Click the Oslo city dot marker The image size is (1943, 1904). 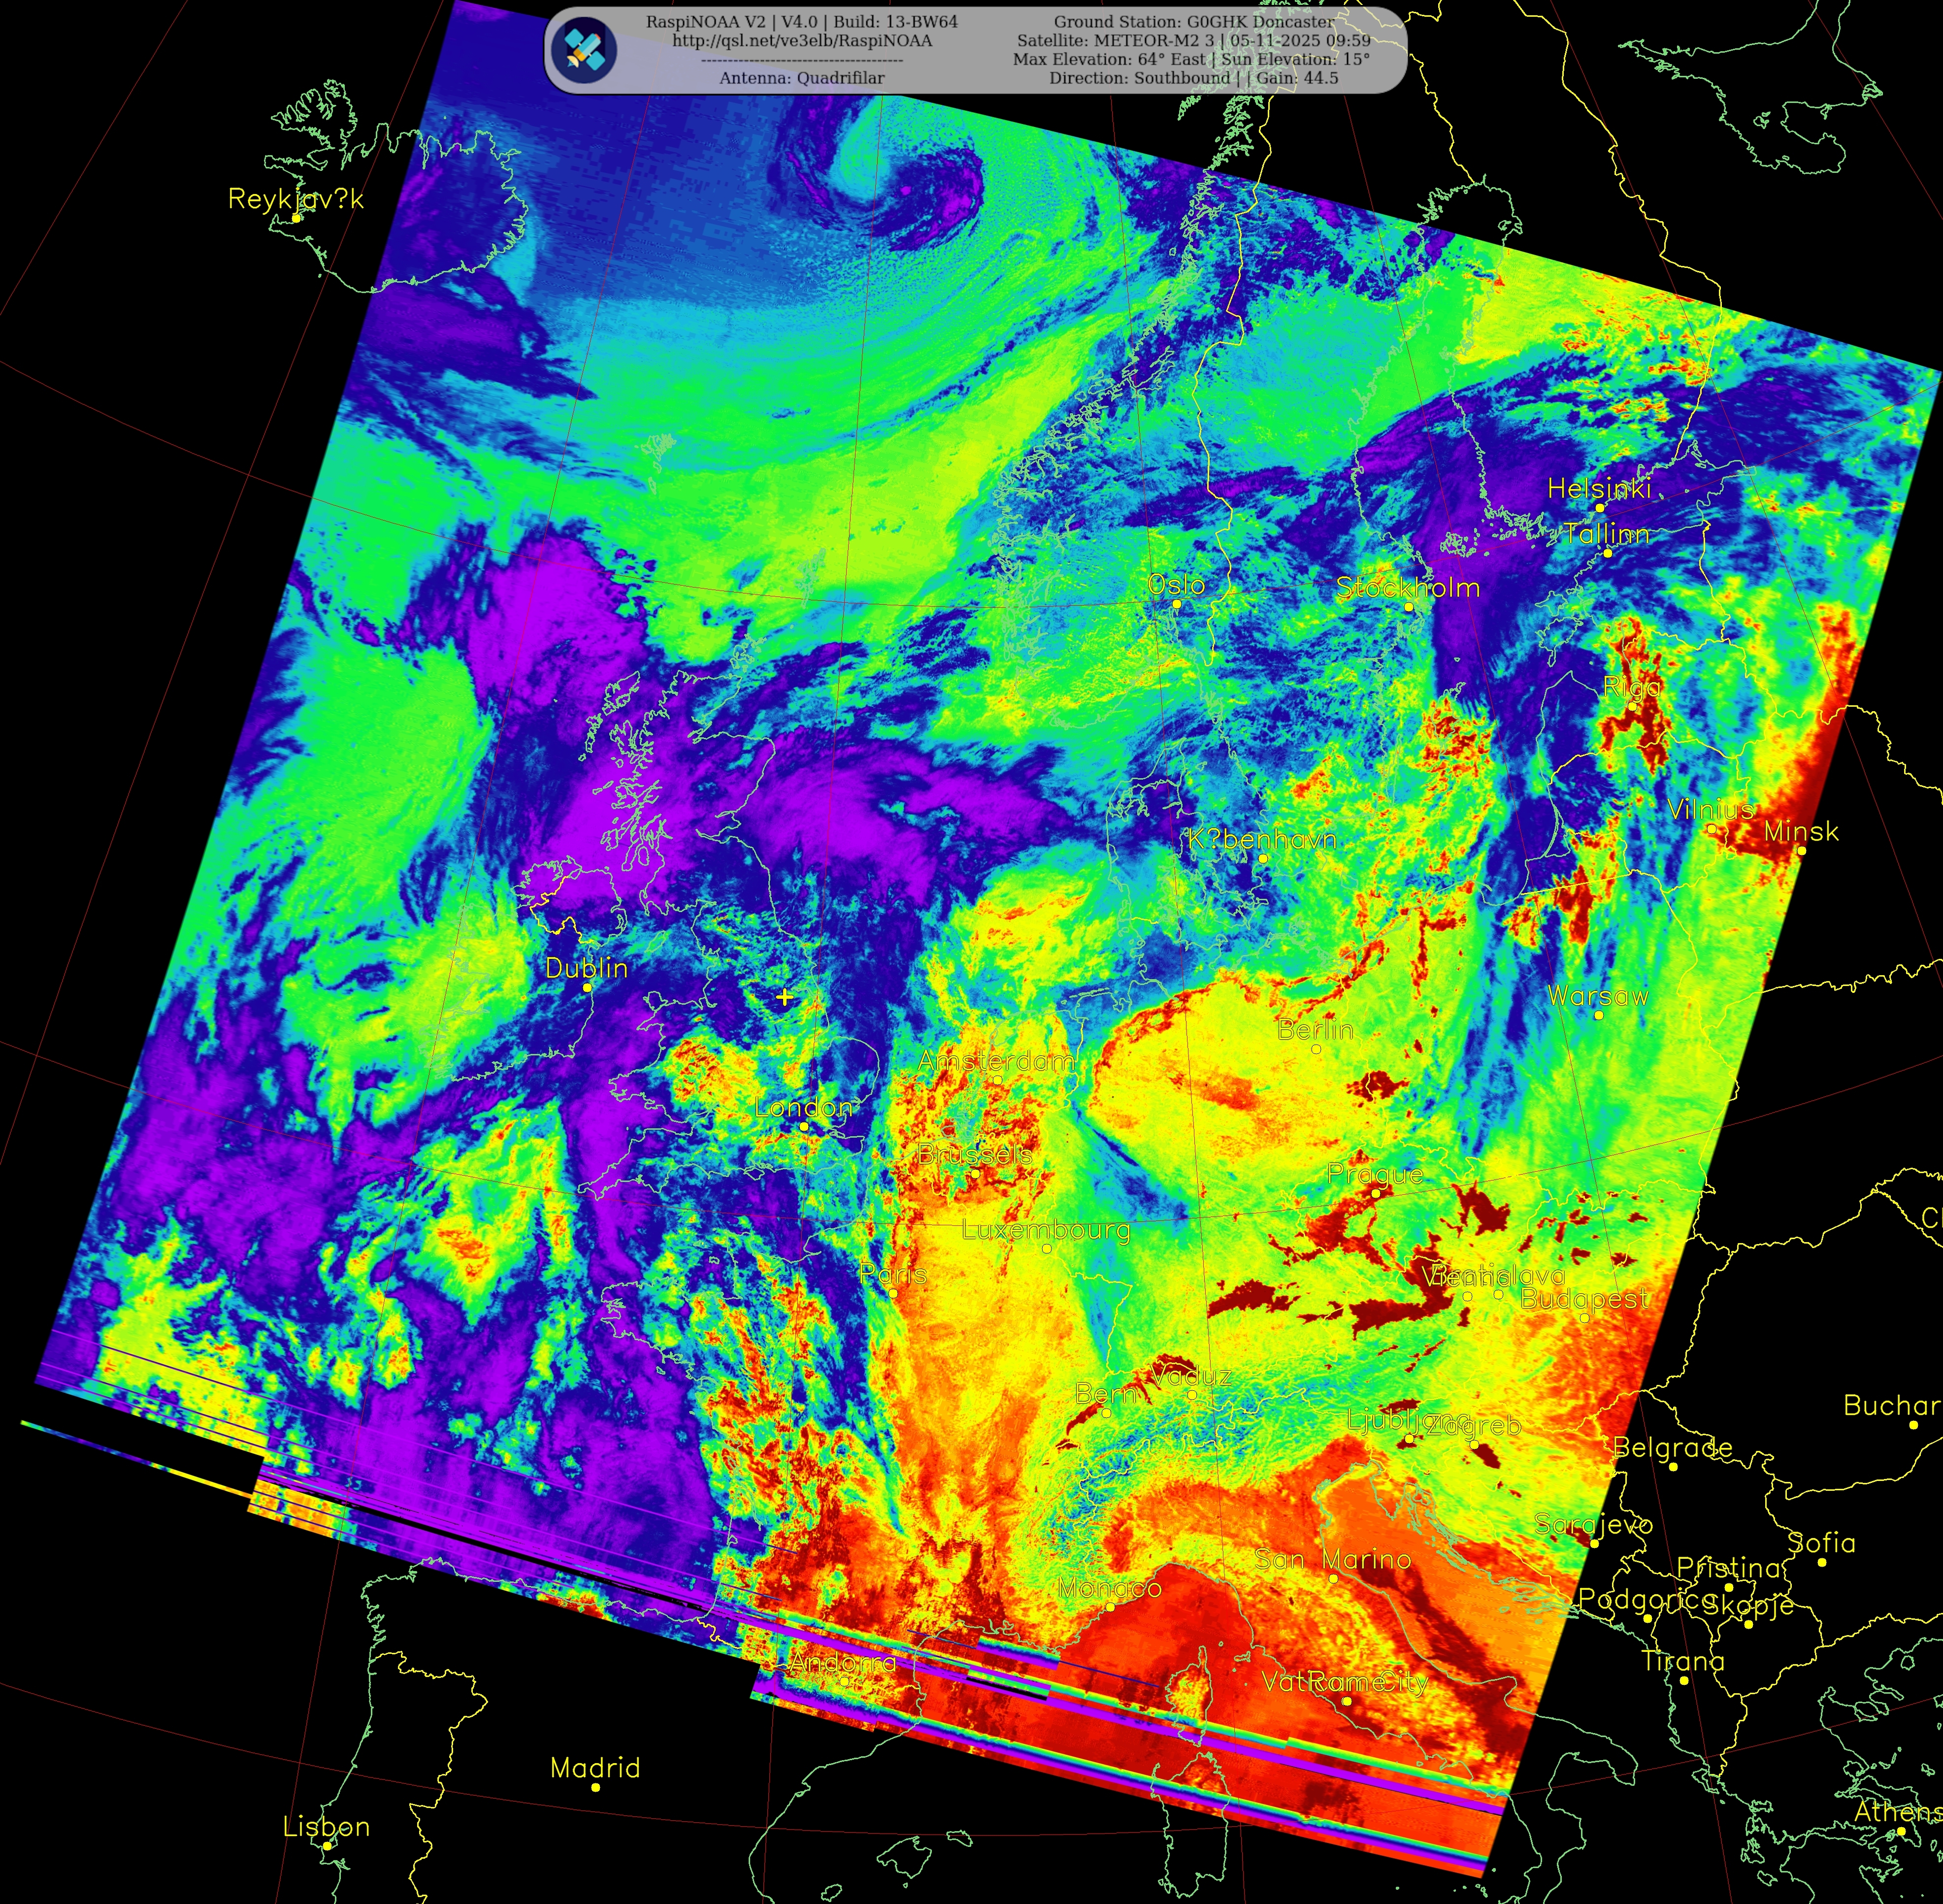tap(1177, 604)
